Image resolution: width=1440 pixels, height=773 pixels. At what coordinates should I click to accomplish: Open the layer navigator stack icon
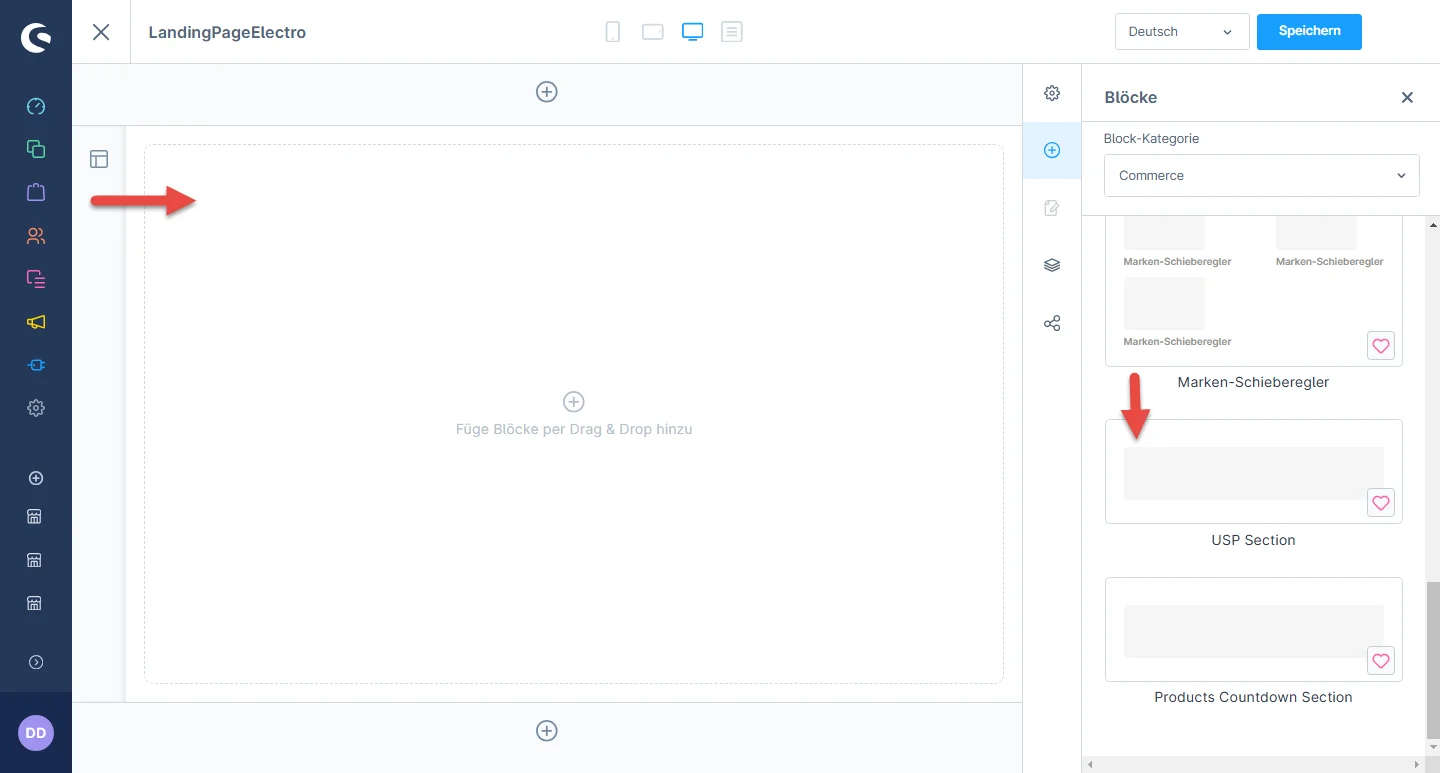[1052, 266]
